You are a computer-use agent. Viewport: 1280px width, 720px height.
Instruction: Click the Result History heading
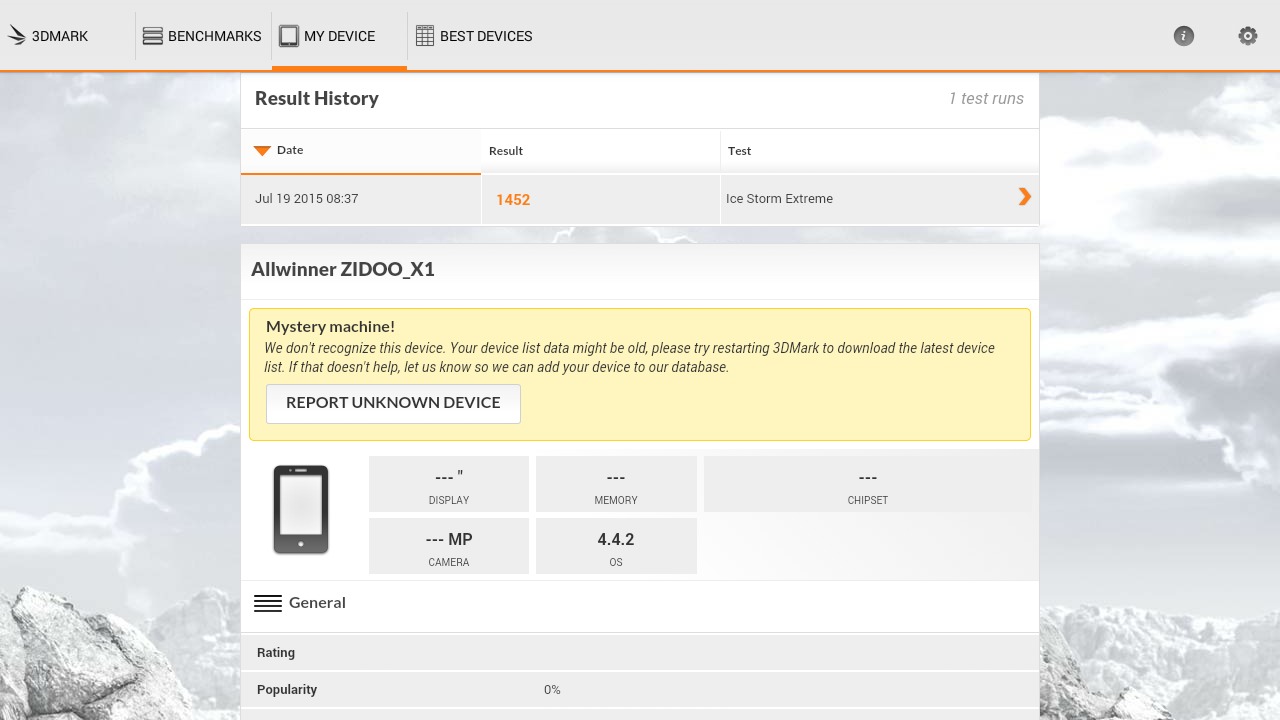coord(317,98)
